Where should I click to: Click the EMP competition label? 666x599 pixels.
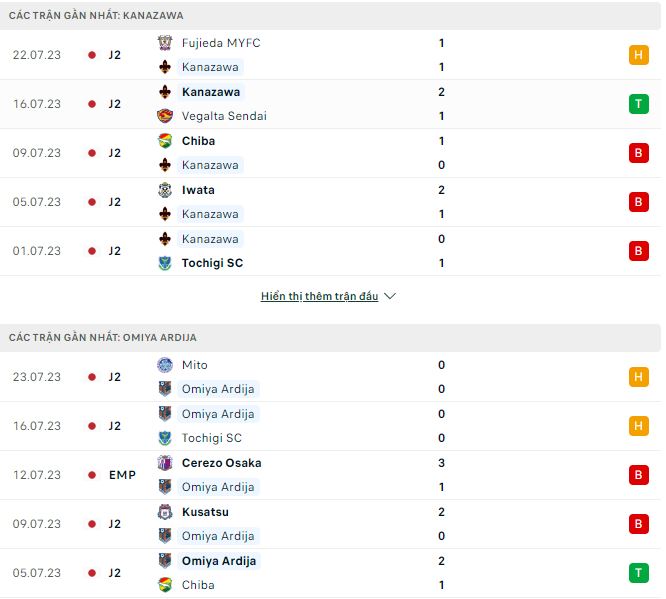coord(122,475)
